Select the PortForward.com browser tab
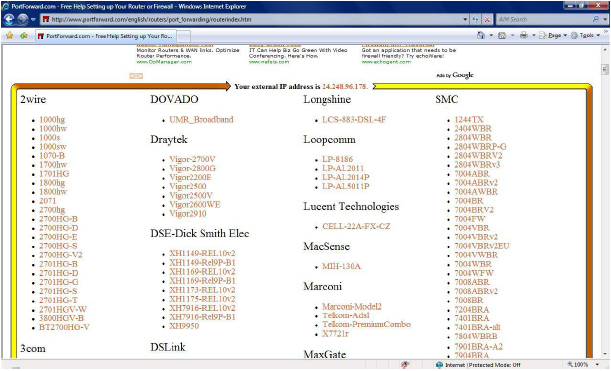This screenshot has height=371, width=611. point(106,36)
